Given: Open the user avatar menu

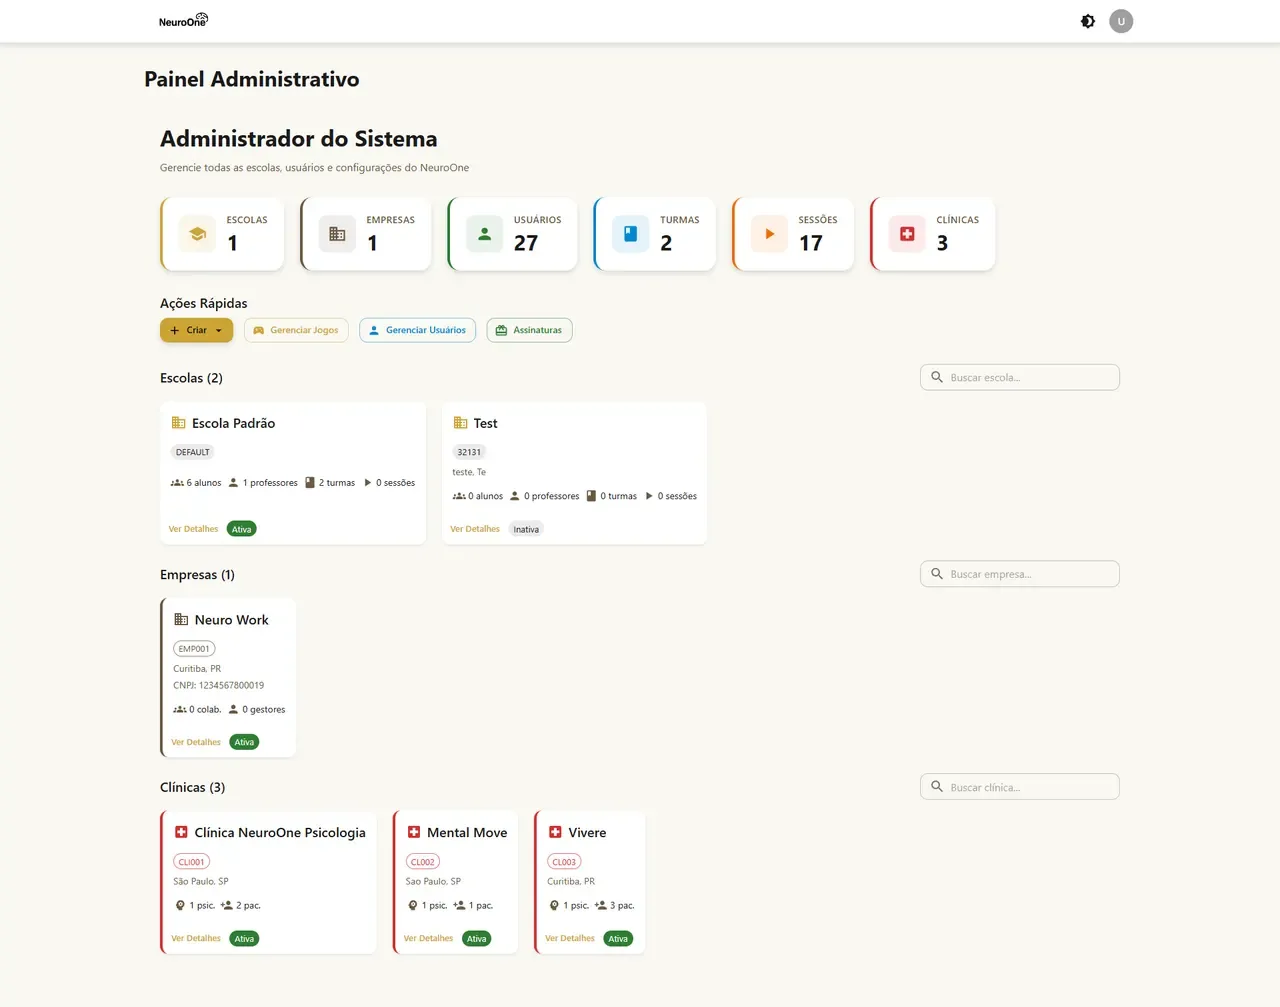Looking at the screenshot, I should coord(1121,21).
